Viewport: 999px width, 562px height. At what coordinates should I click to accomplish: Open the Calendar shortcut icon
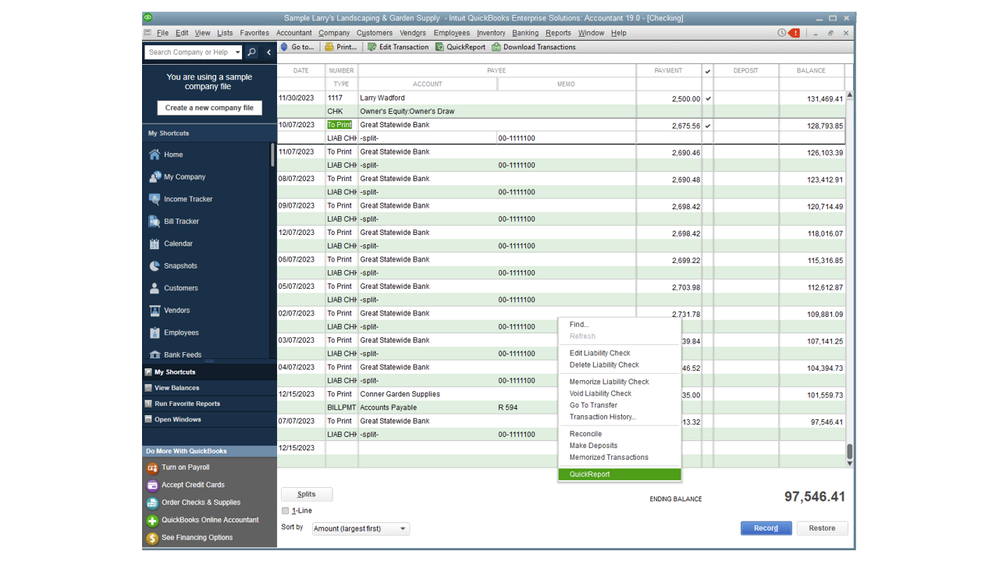coord(154,244)
